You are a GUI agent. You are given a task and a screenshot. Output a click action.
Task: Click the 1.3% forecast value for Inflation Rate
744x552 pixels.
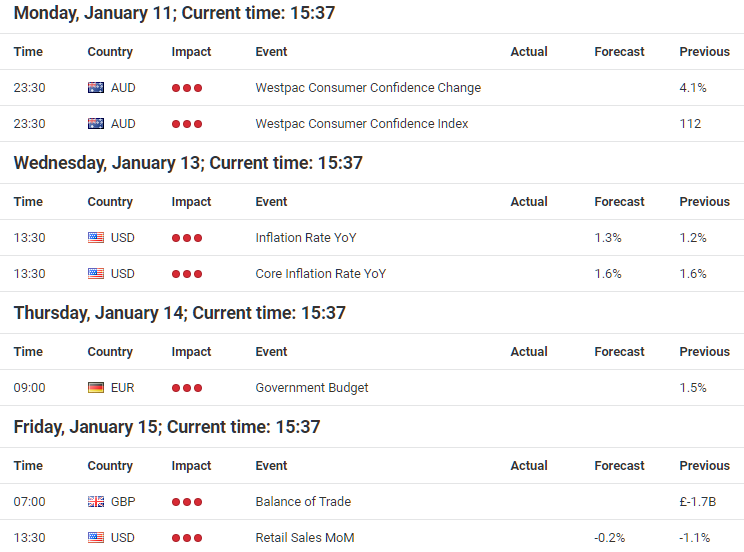click(x=608, y=238)
